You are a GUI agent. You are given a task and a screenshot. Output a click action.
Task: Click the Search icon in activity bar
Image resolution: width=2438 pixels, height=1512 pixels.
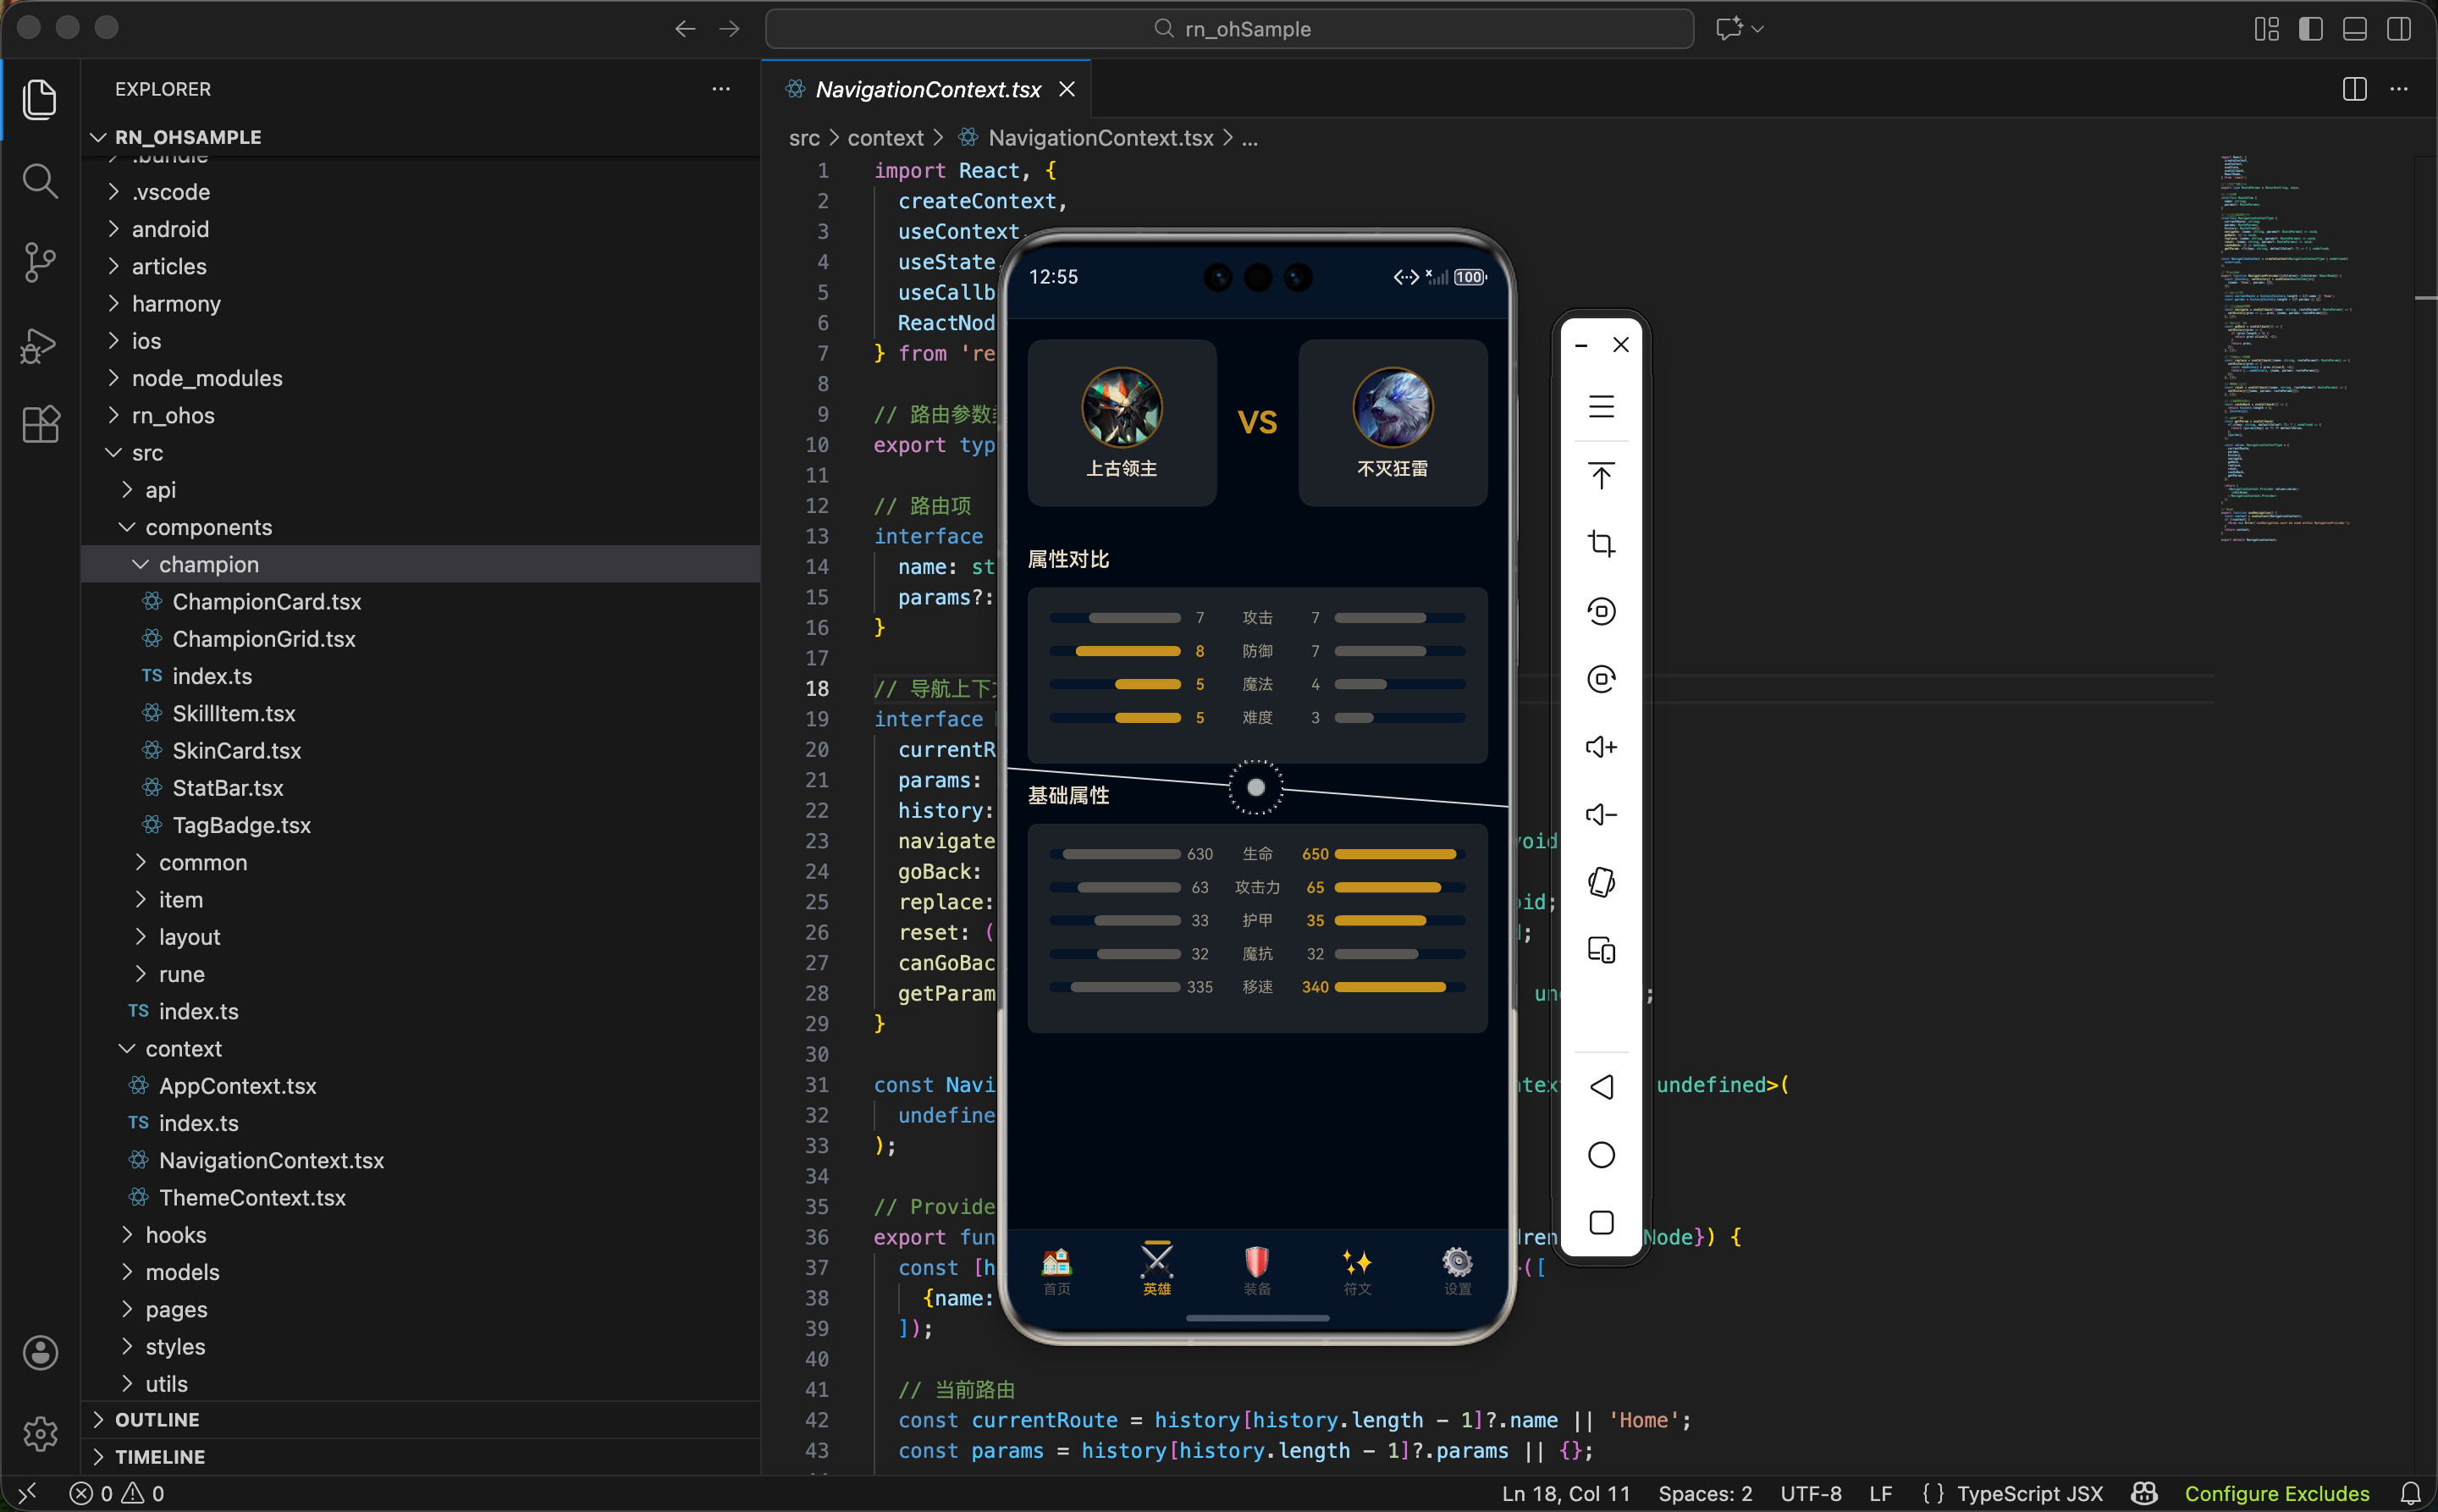[39, 181]
